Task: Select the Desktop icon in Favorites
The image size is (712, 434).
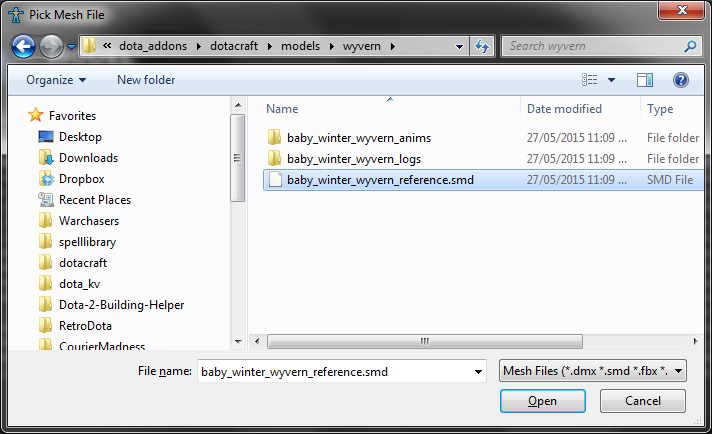Action: pos(46,137)
